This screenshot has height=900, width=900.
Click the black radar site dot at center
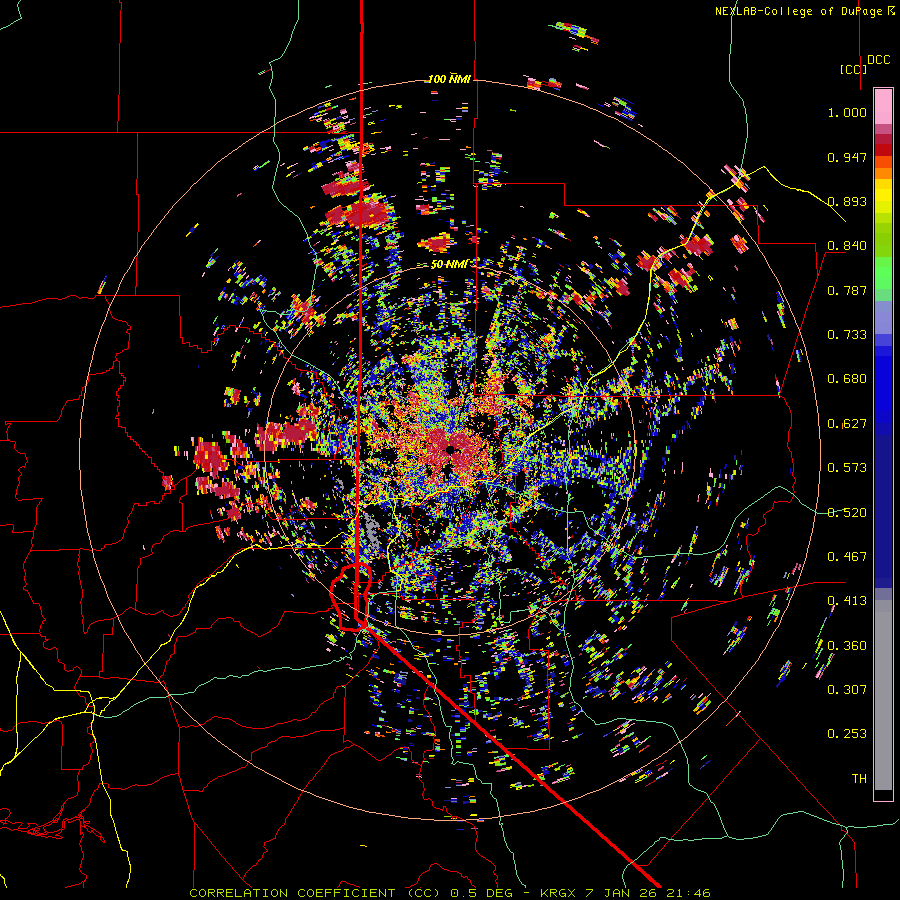(451, 449)
